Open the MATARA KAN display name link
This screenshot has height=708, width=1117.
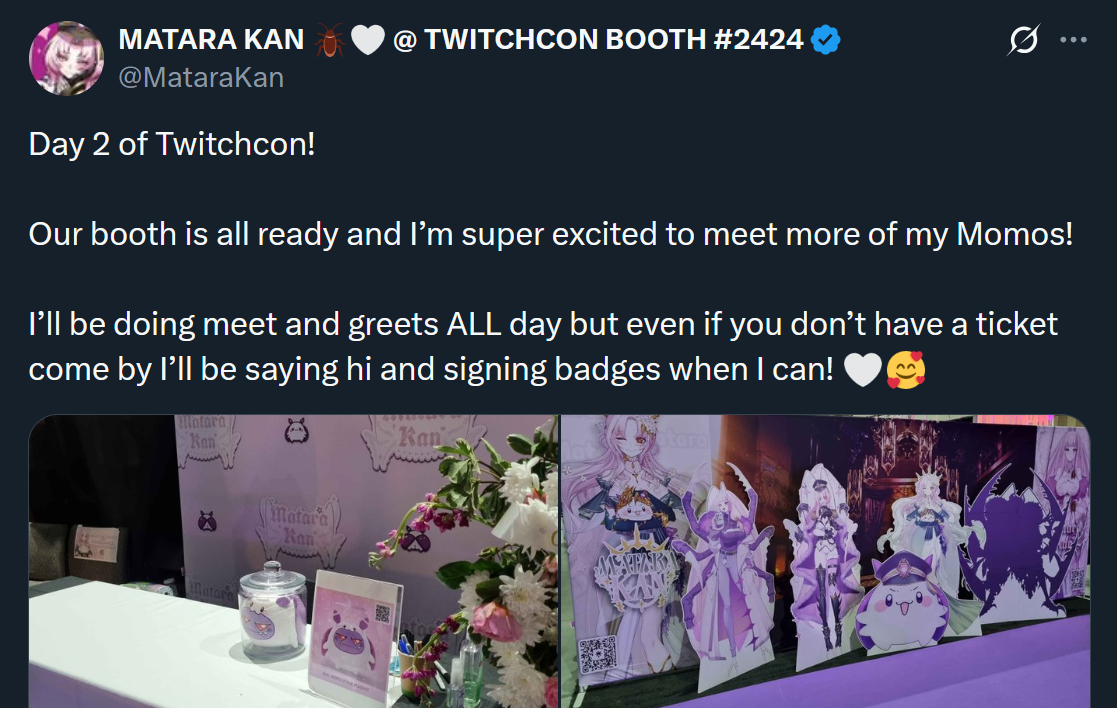click(212, 40)
